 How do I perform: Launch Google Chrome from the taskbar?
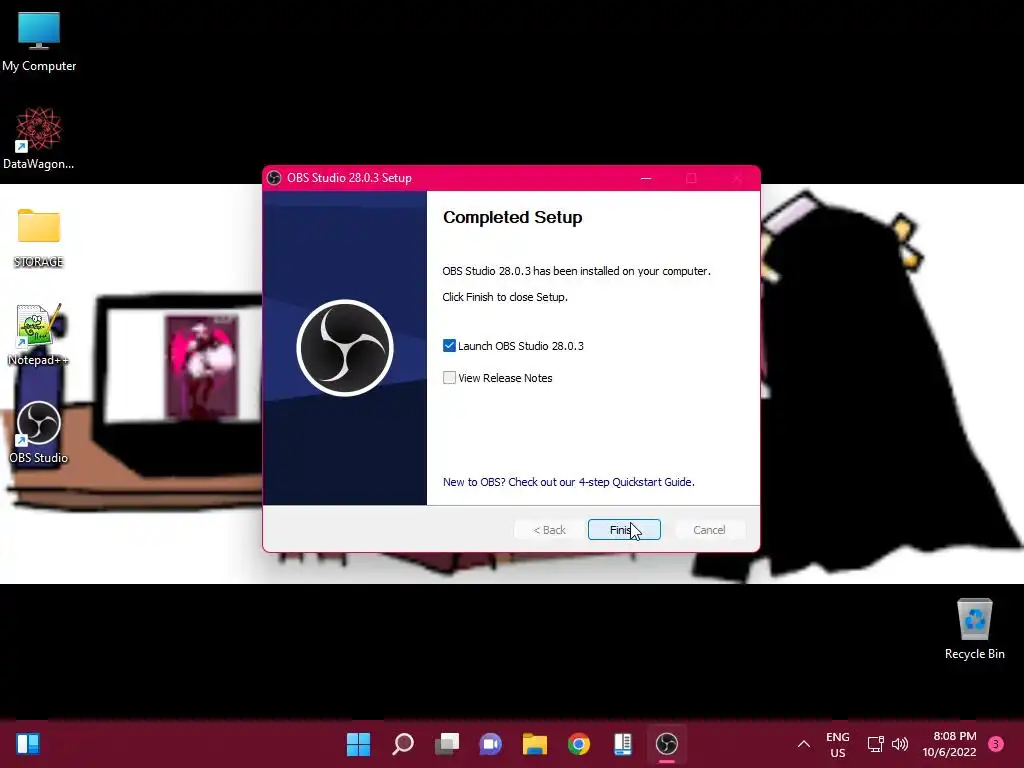pyautogui.click(x=579, y=744)
